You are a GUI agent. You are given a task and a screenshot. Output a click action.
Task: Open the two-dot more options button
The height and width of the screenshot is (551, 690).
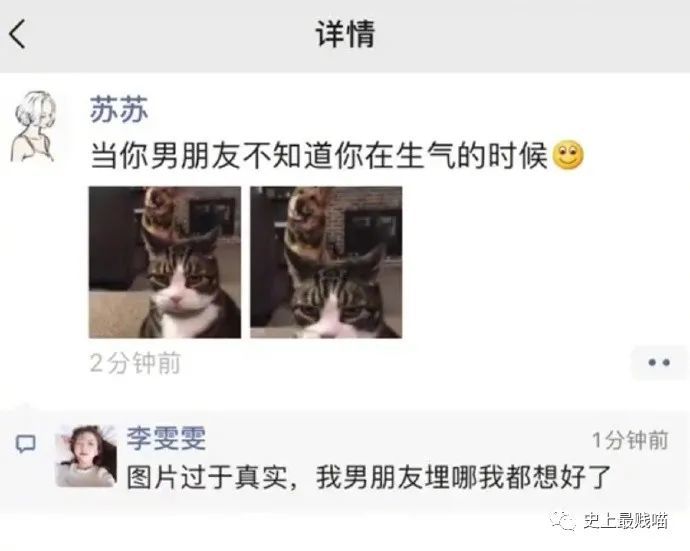point(659,363)
